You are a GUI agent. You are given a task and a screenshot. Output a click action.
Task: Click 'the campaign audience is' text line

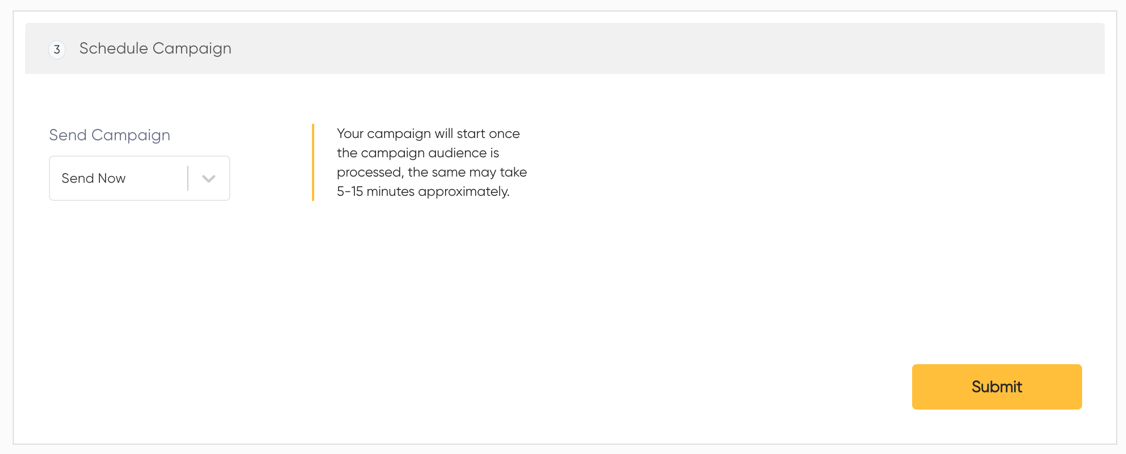417,154
